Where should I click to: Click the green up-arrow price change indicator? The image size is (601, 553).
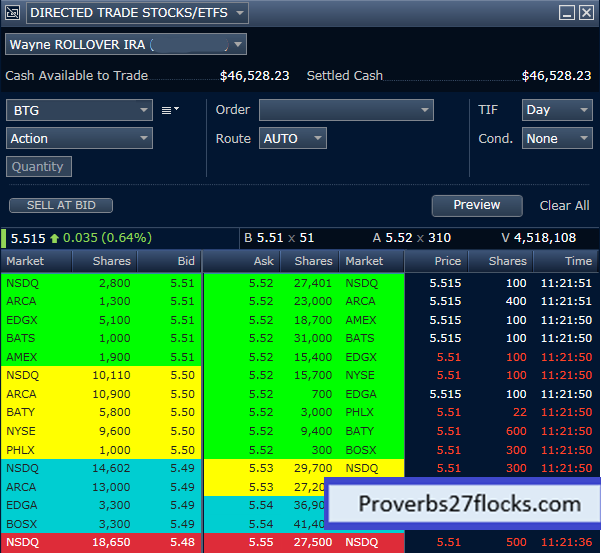pyautogui.click(x=56, y=238)
